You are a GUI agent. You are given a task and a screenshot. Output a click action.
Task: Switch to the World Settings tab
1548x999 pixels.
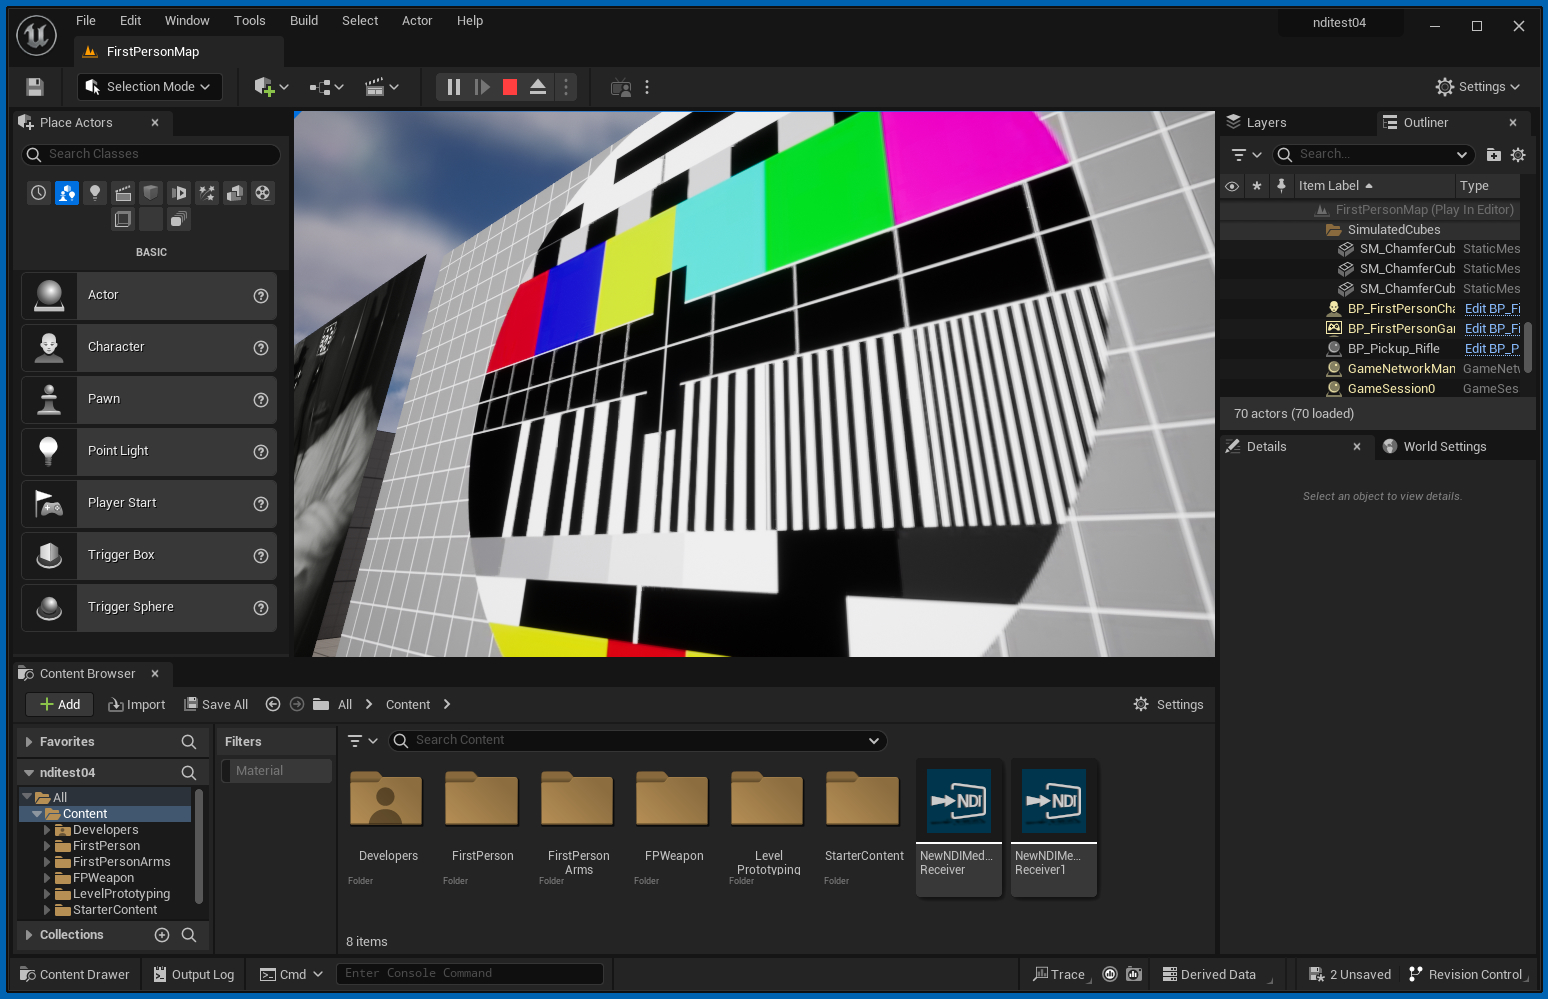coord(1443,447)
